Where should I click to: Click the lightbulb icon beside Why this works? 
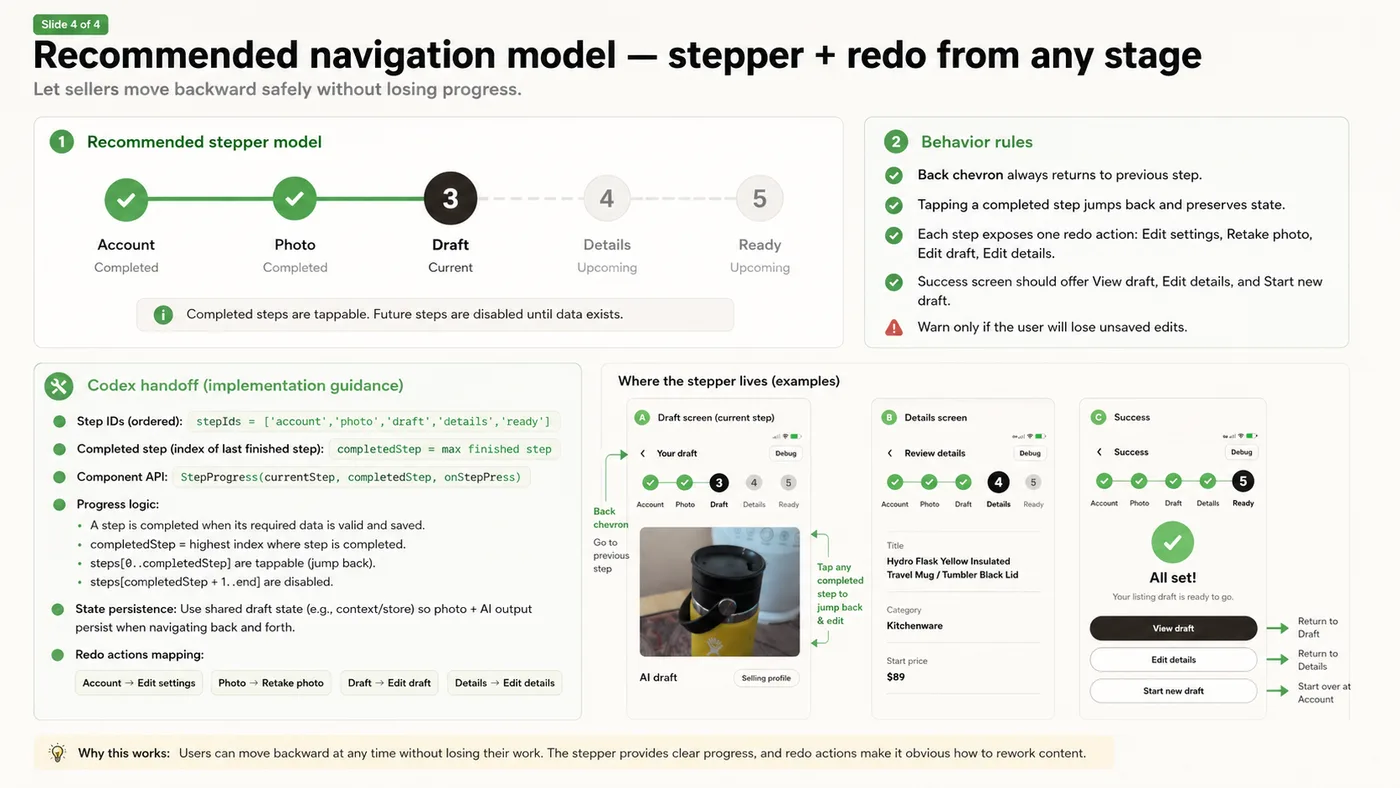(x=58, y=753)
